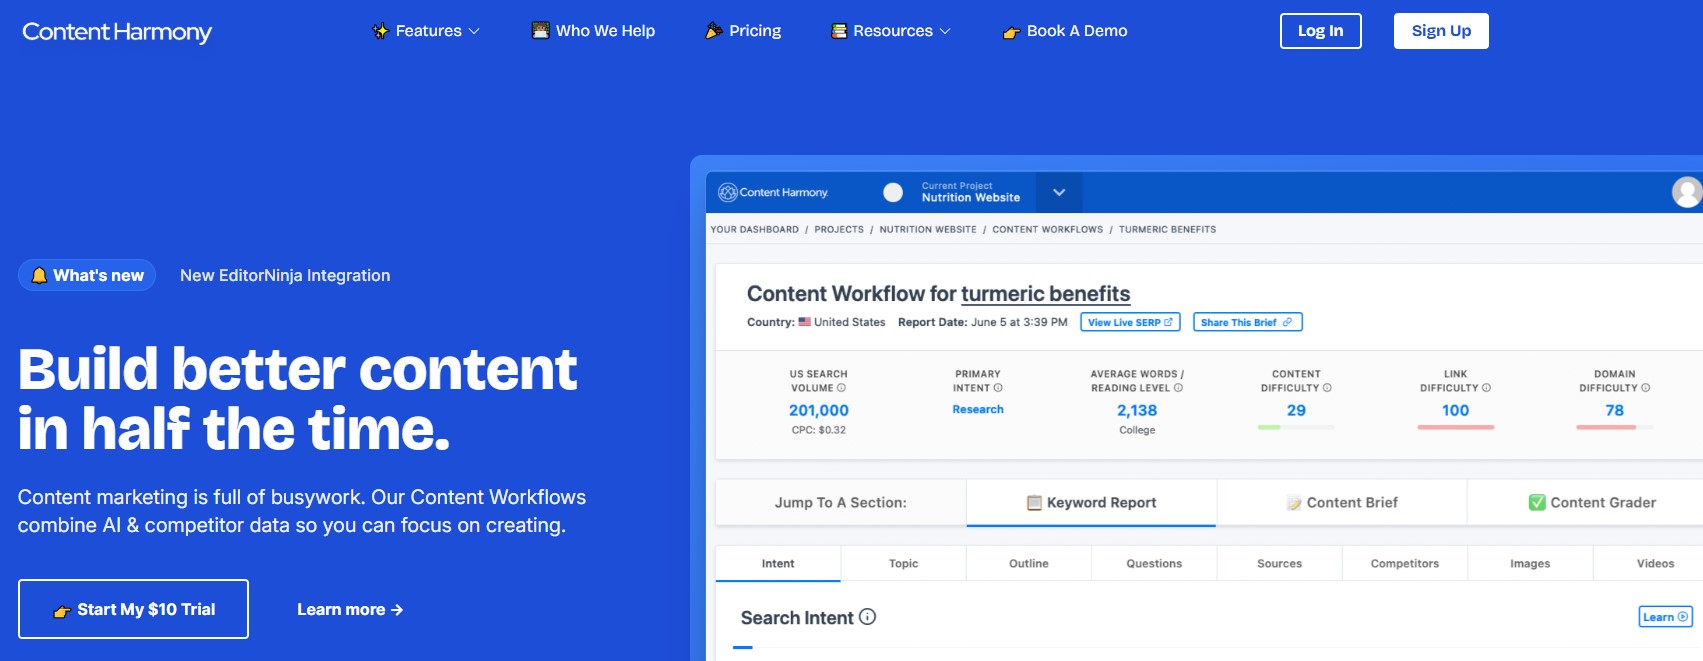Click the Log In button
Screen dimensions: 1703x661
1320,31
